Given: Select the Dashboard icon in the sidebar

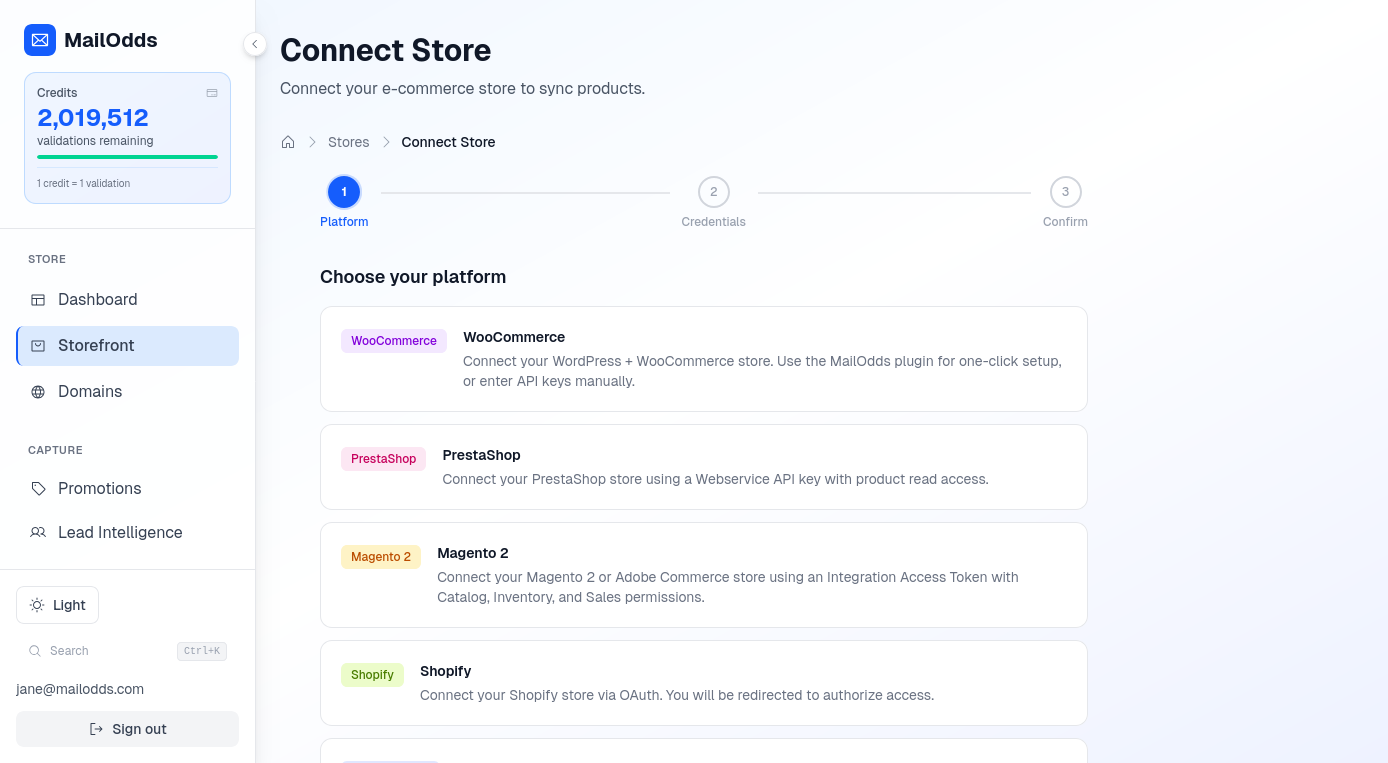Looking at the screenshot, I should 37,299.
